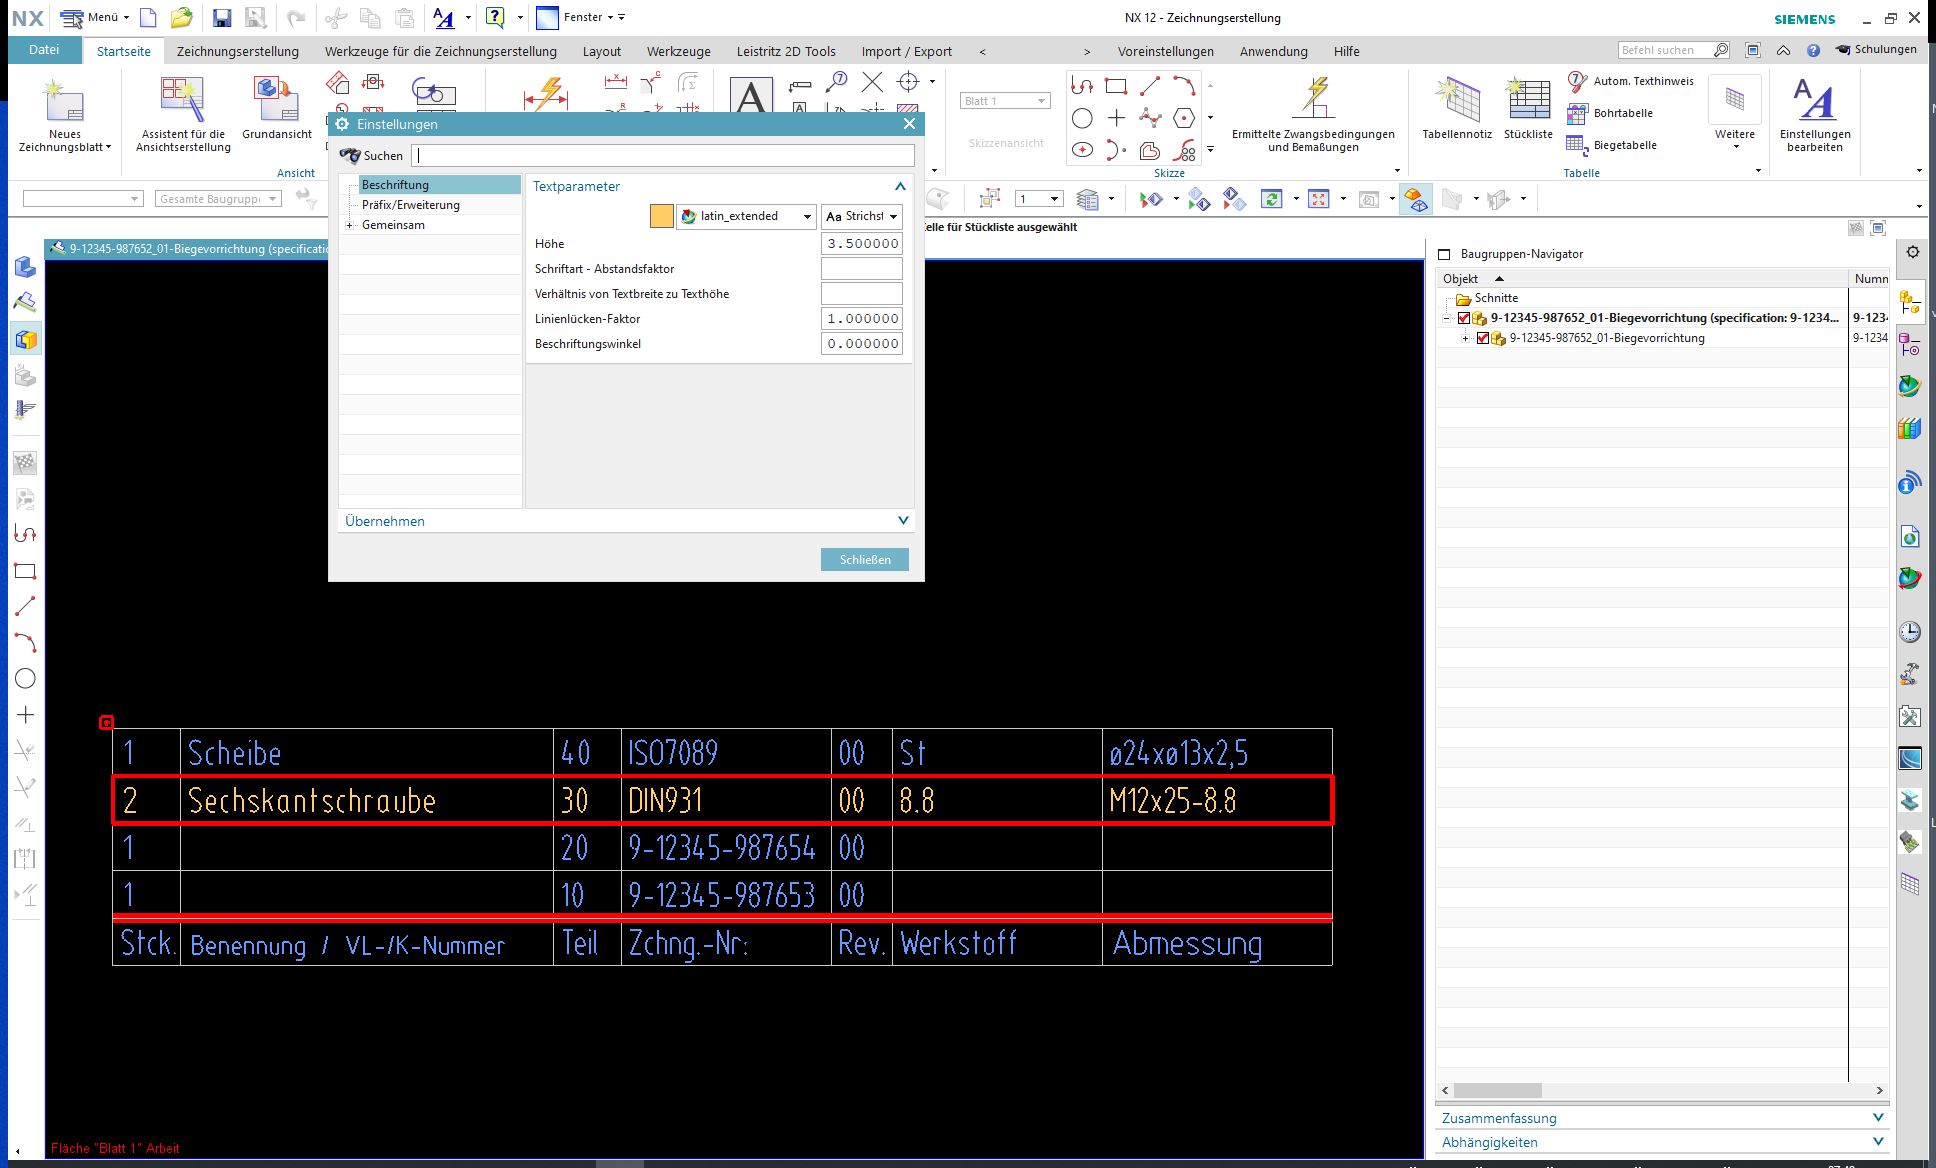1936x1168 pixels.
Task: Open the history clock sidebar icon
Action: click(1910, 632)
